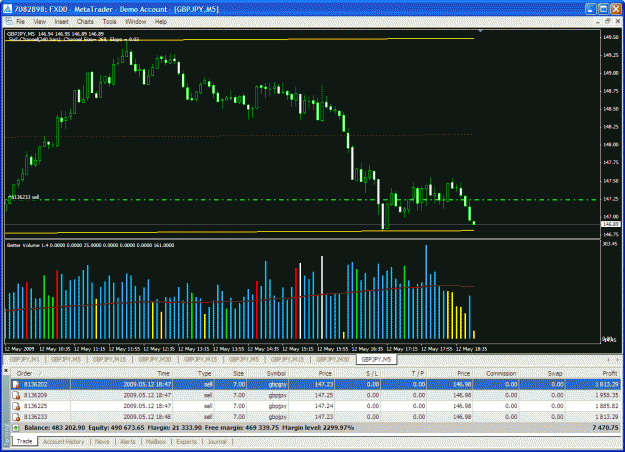625x452 pixels.
Task: Sort orders by the Time column header
Action: point(122,373)
